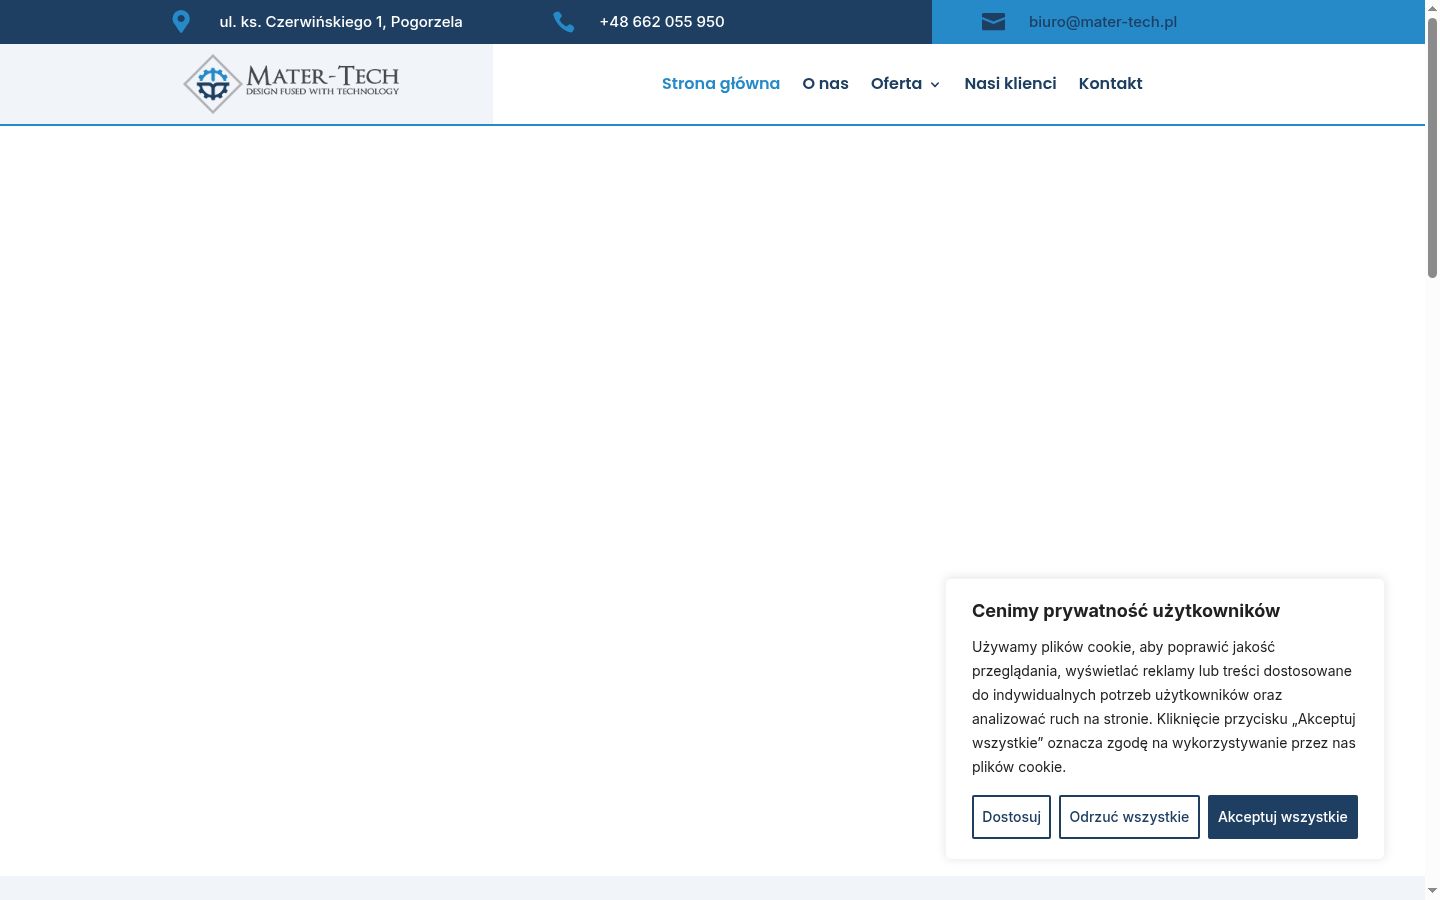Click the phone handset icon

pyautogui.click(x=564, y=22)
